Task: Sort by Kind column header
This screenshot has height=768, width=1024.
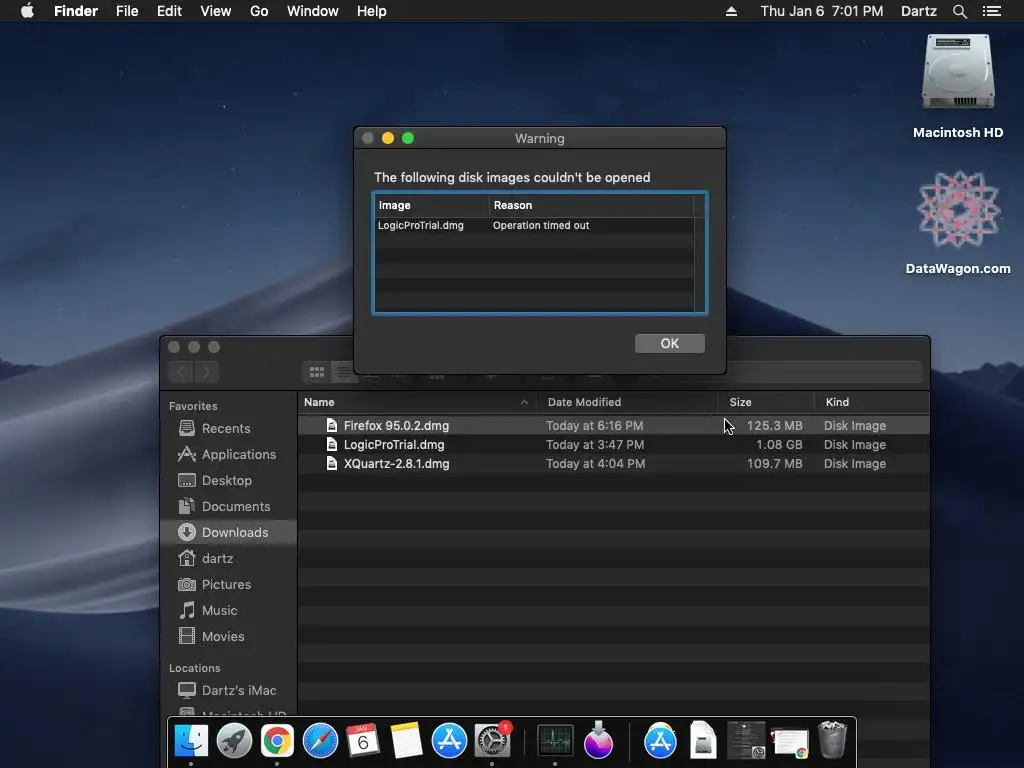Action: [x=872, y=402]
